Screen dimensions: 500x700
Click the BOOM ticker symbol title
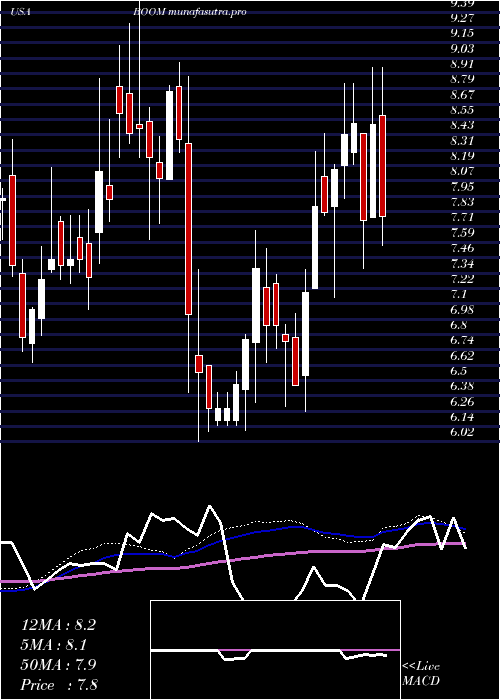[x=150, y=12]
